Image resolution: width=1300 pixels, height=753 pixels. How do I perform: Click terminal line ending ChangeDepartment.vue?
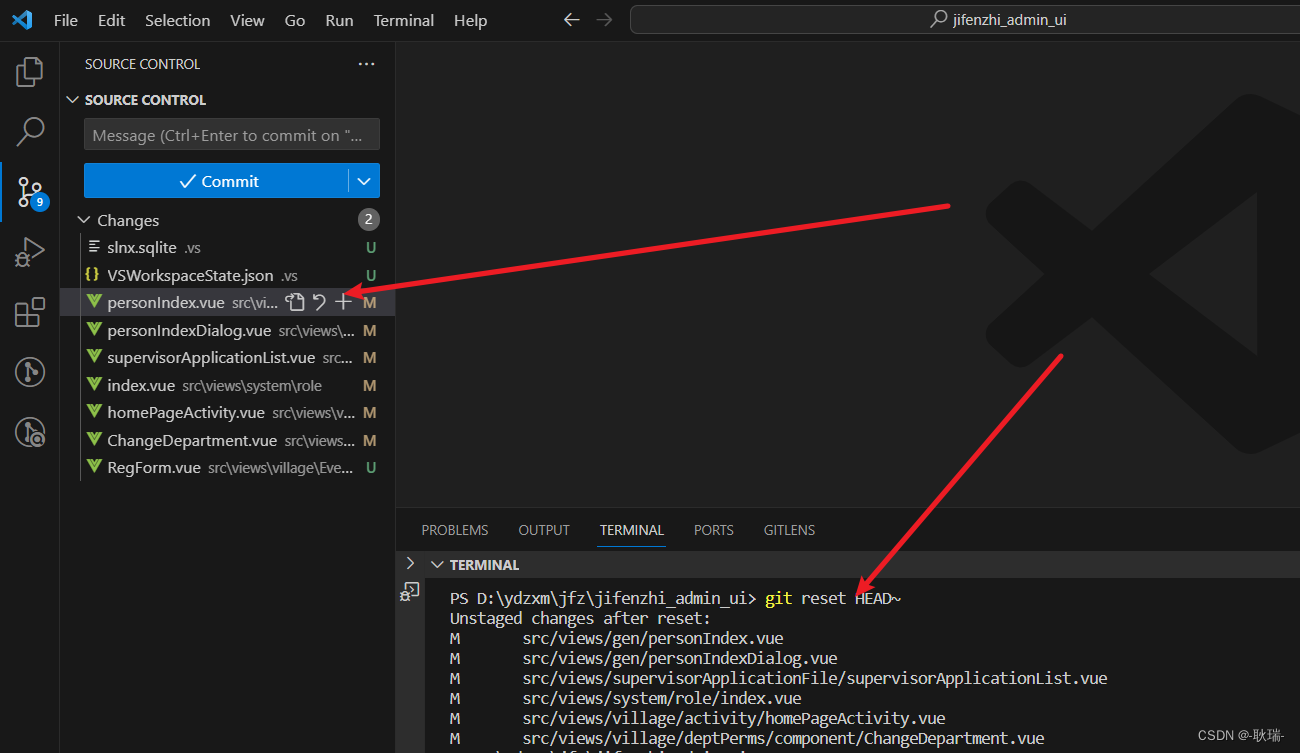pyautogui.click(x=783, y=738)
